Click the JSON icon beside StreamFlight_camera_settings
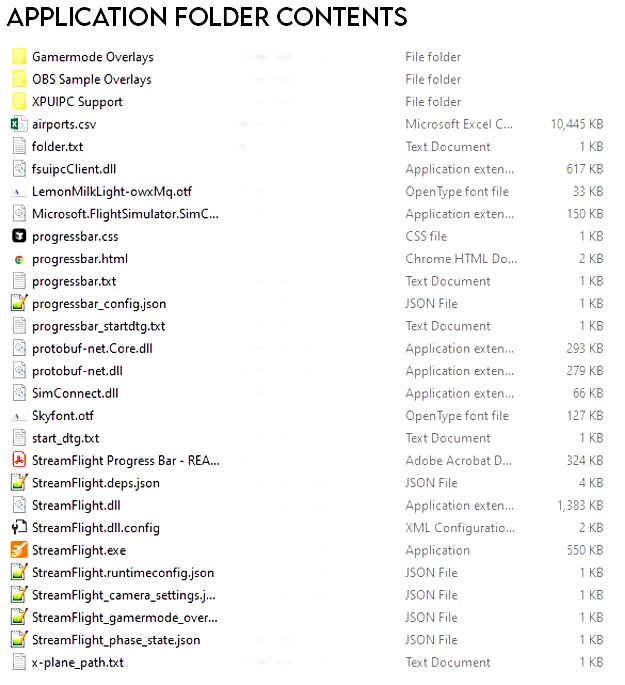 point(19,595)
